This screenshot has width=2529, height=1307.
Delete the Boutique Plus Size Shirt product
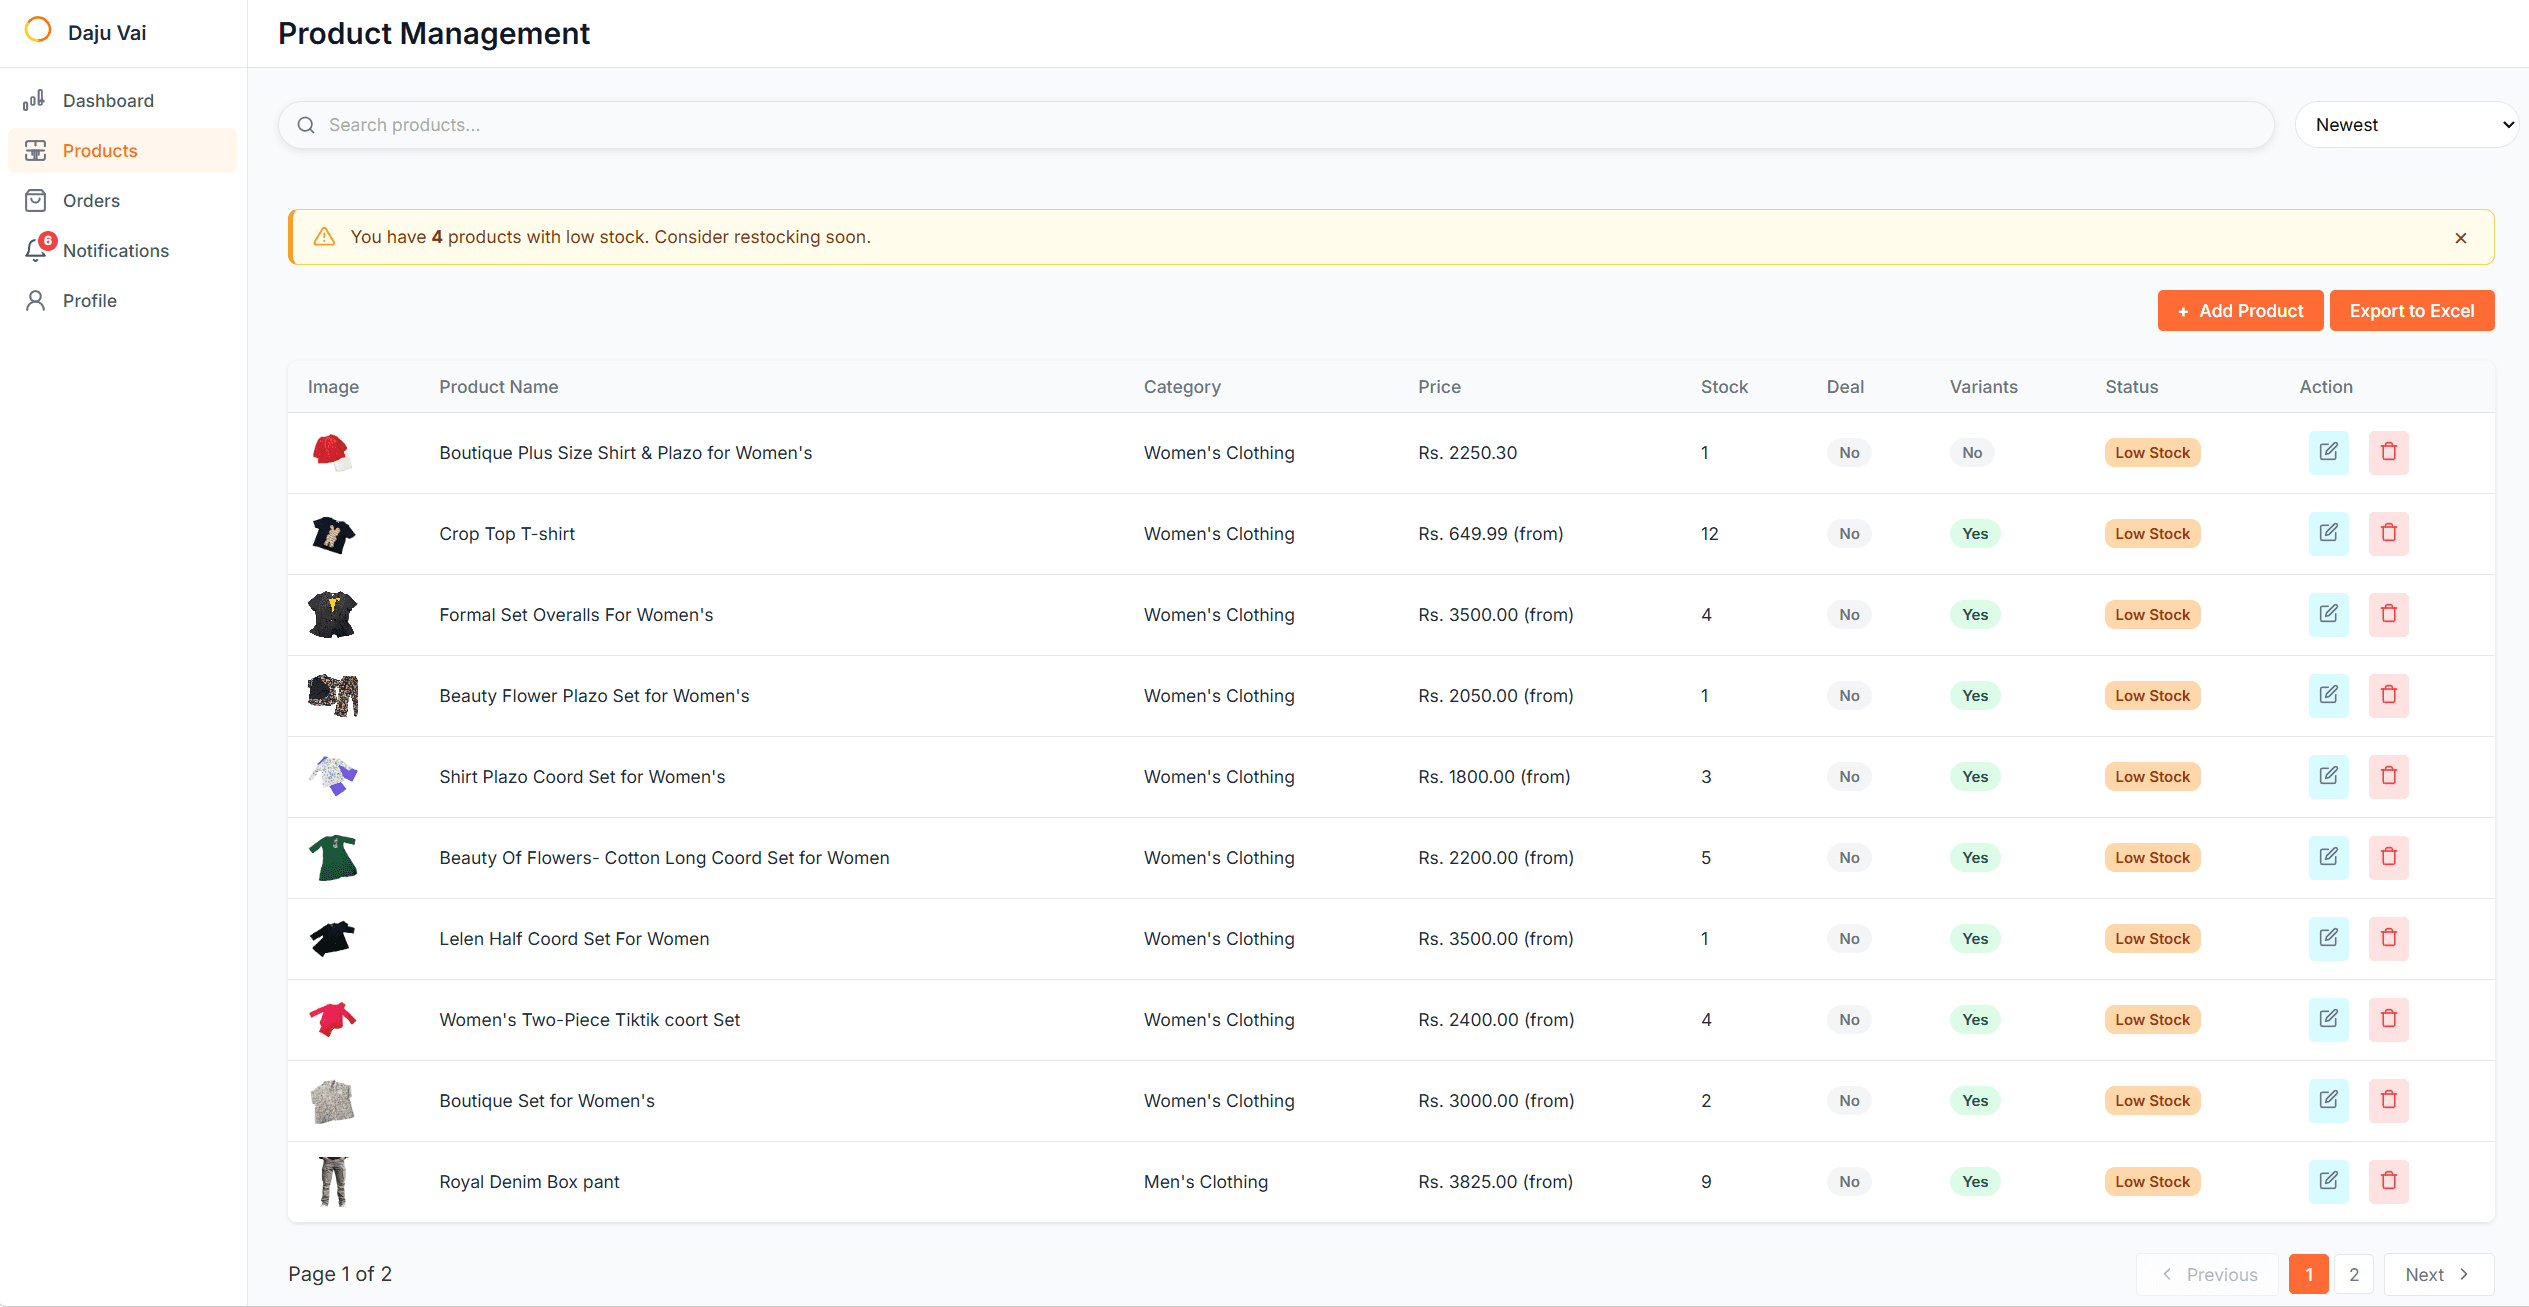pos(2388,452)
